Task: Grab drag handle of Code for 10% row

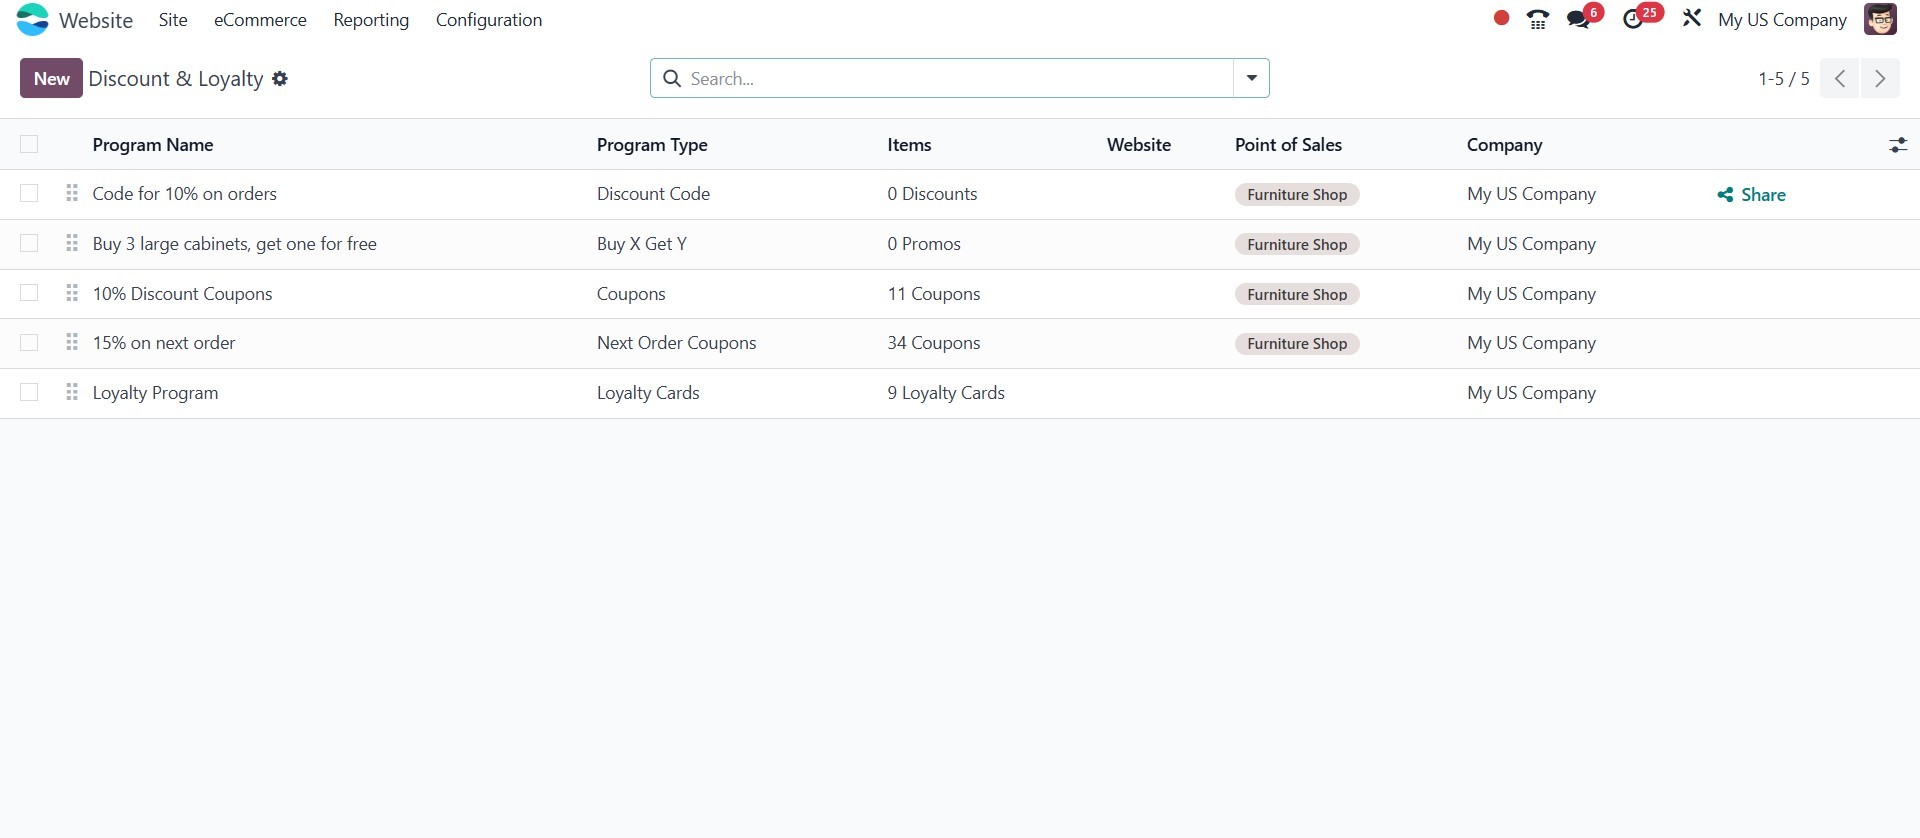Action: pyautogui.click(x=72, y=193)
